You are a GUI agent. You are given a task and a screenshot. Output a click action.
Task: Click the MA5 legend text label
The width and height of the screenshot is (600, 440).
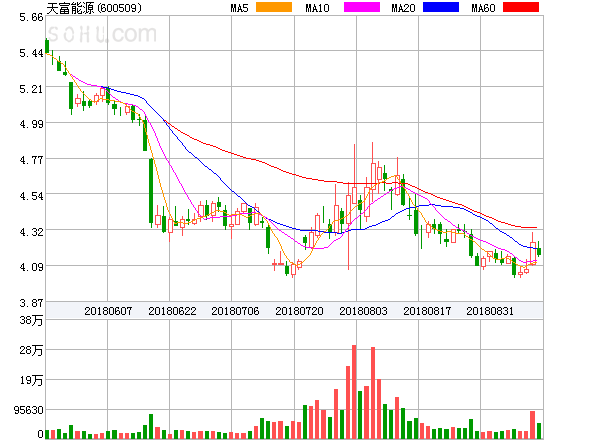[240, 8]
